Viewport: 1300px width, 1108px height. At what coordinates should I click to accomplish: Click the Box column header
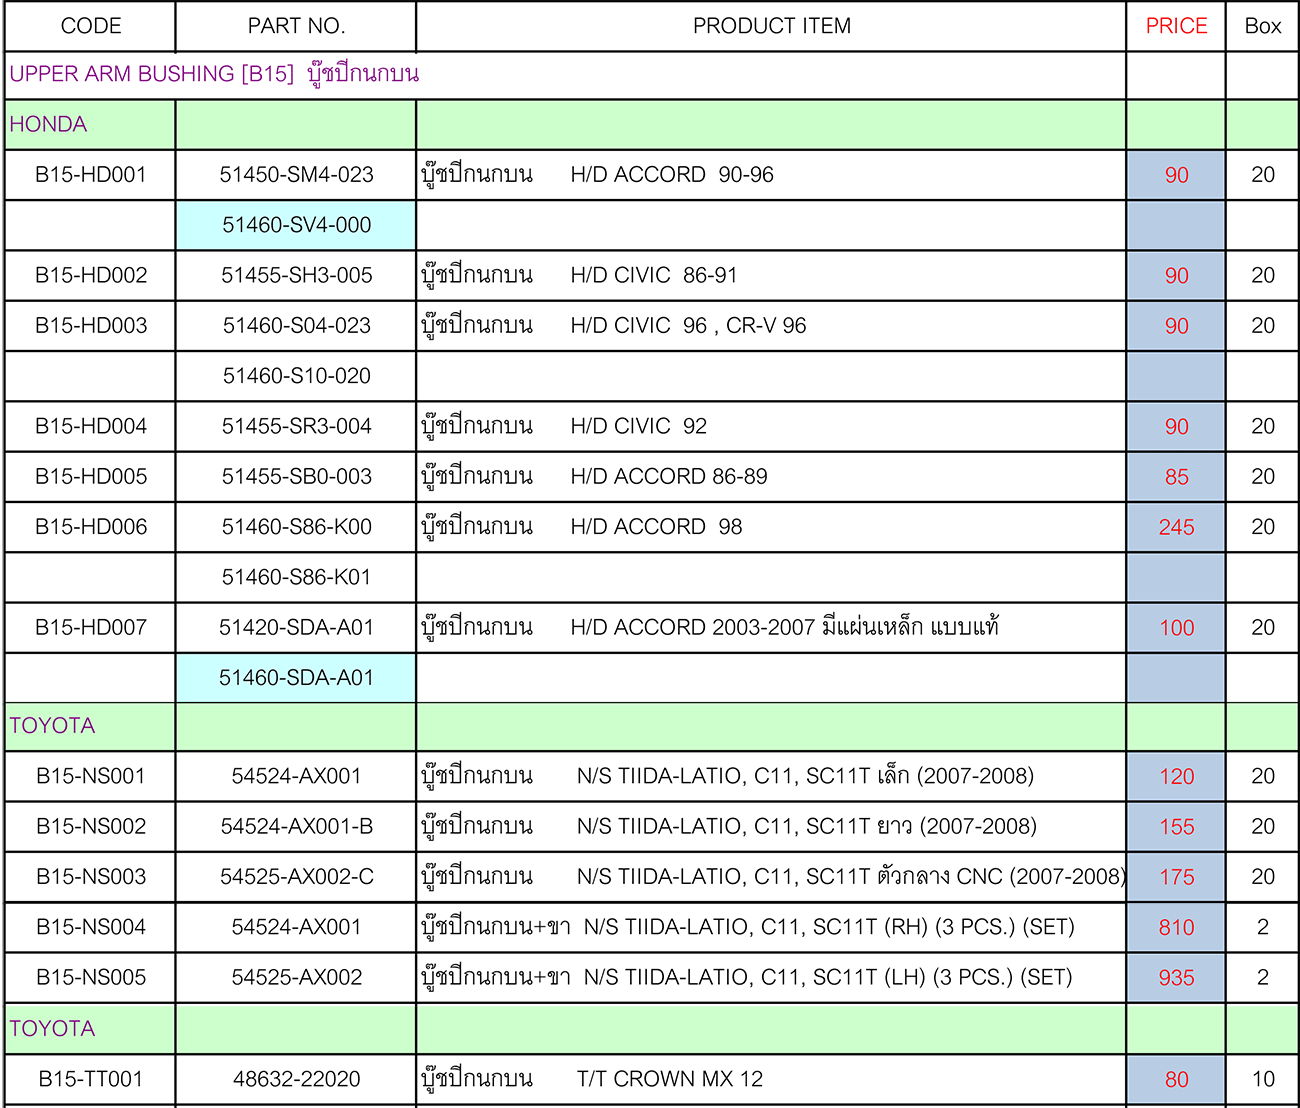1262,26
